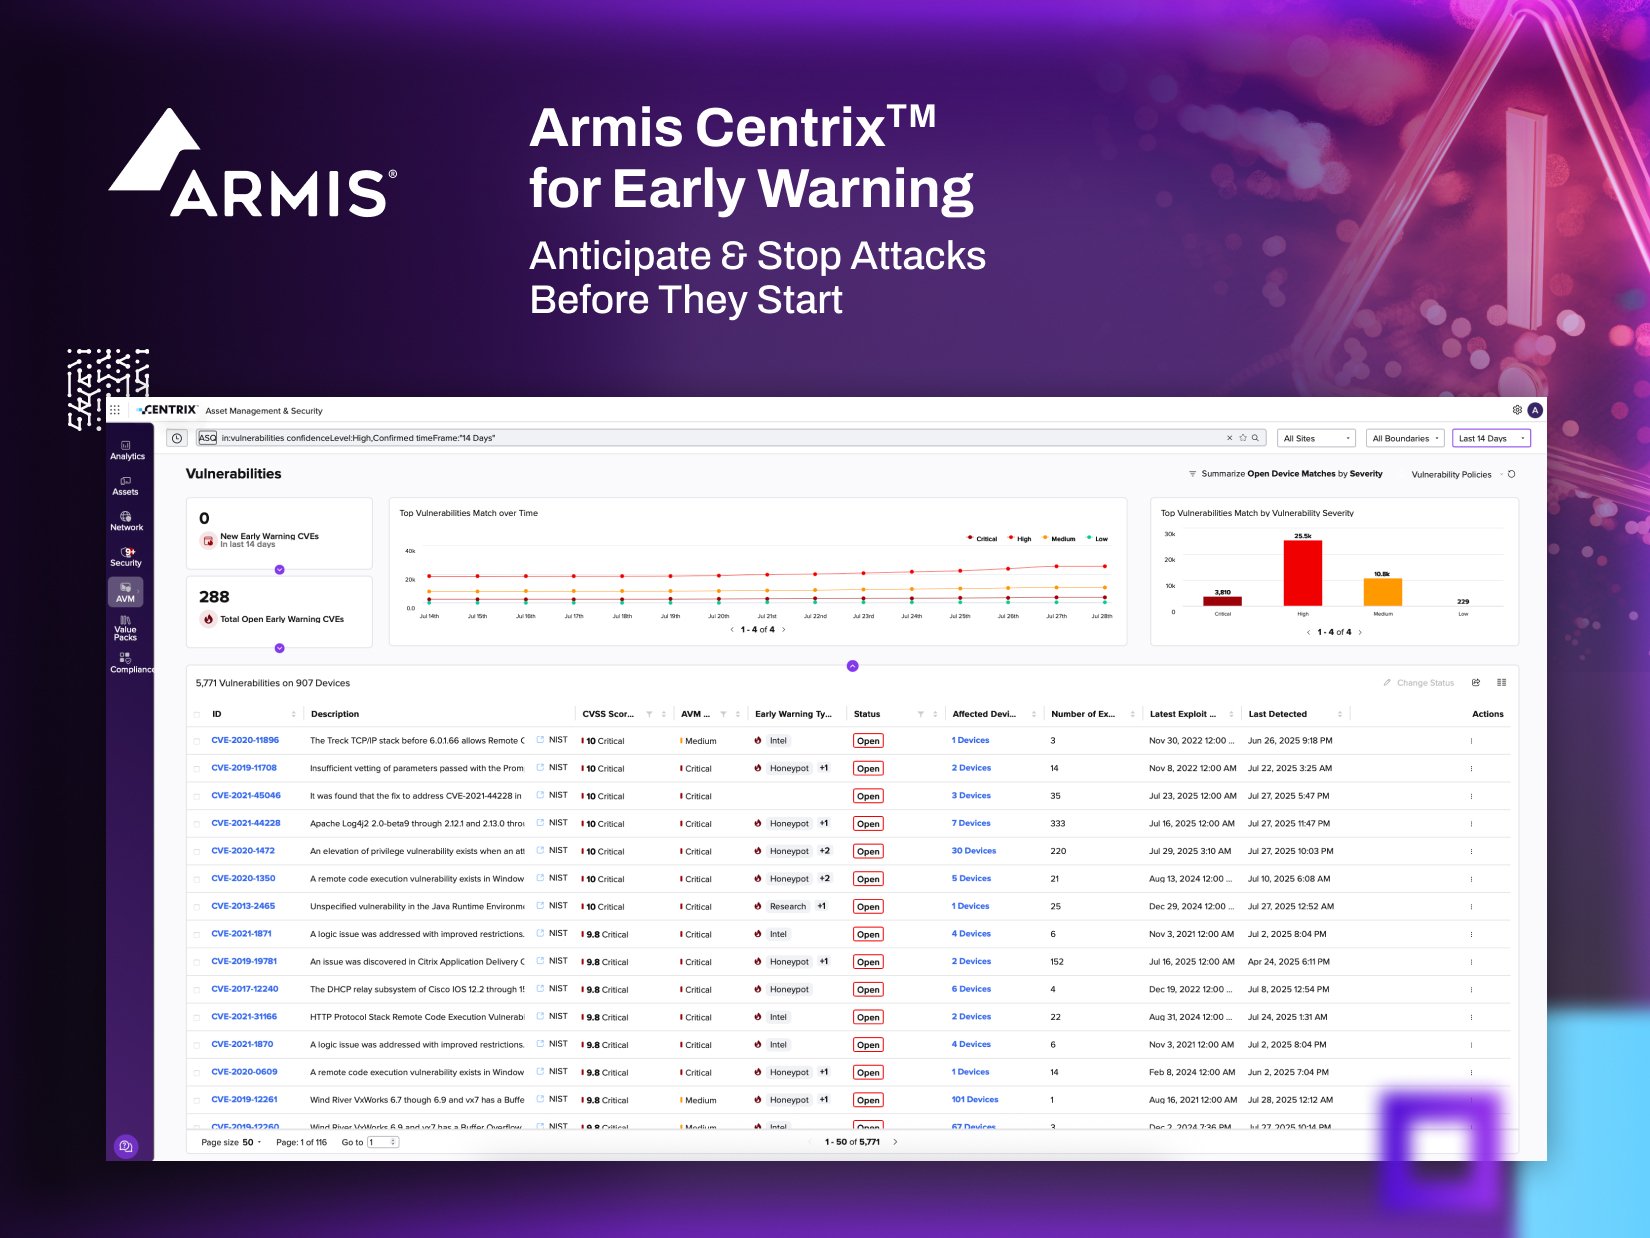Open row actions menu for CVE-2020-11896
This screenshot has width=1650, height=1238.
click(x=1471, y=741)
